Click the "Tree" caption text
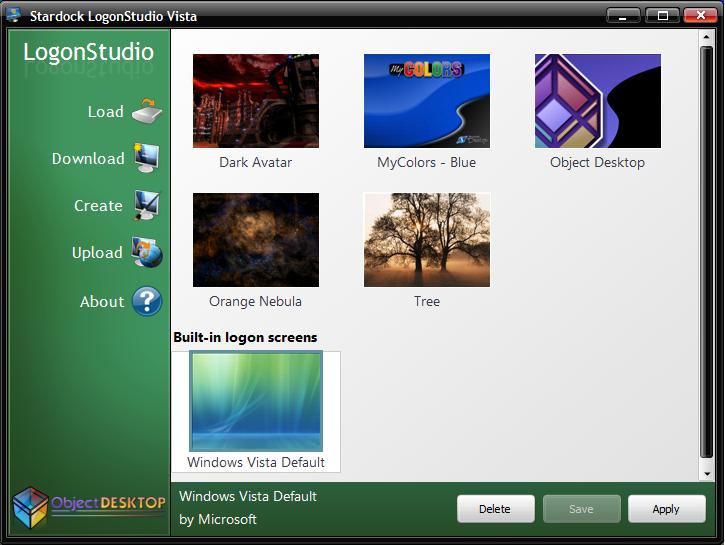 point(427,301)
